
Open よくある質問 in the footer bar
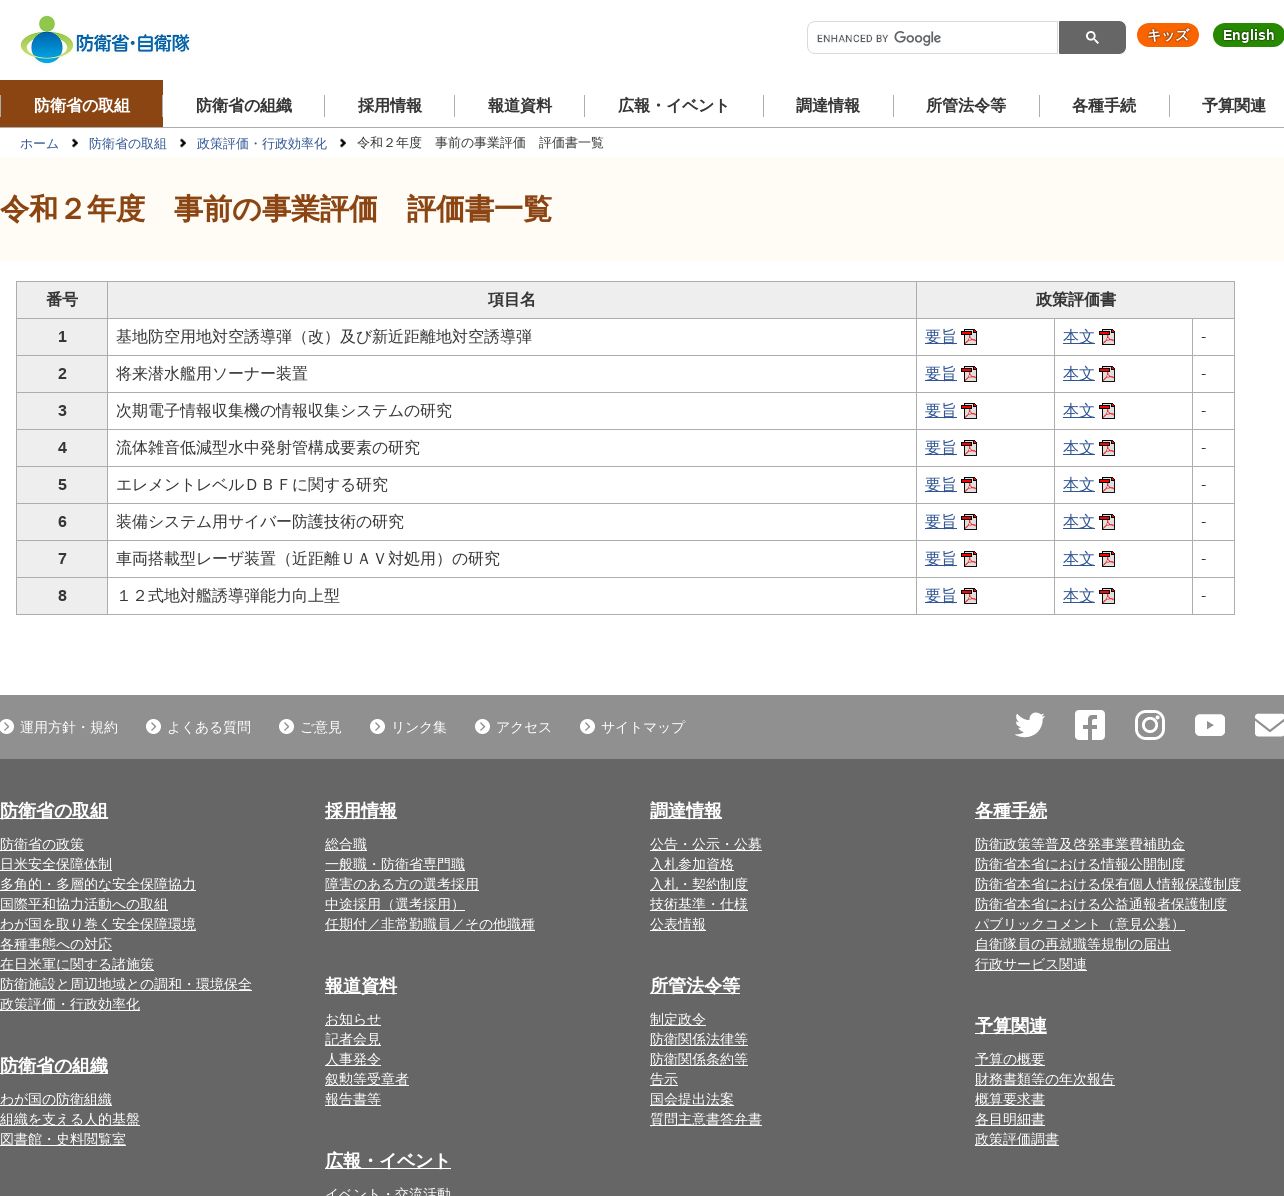coord(208,727)
